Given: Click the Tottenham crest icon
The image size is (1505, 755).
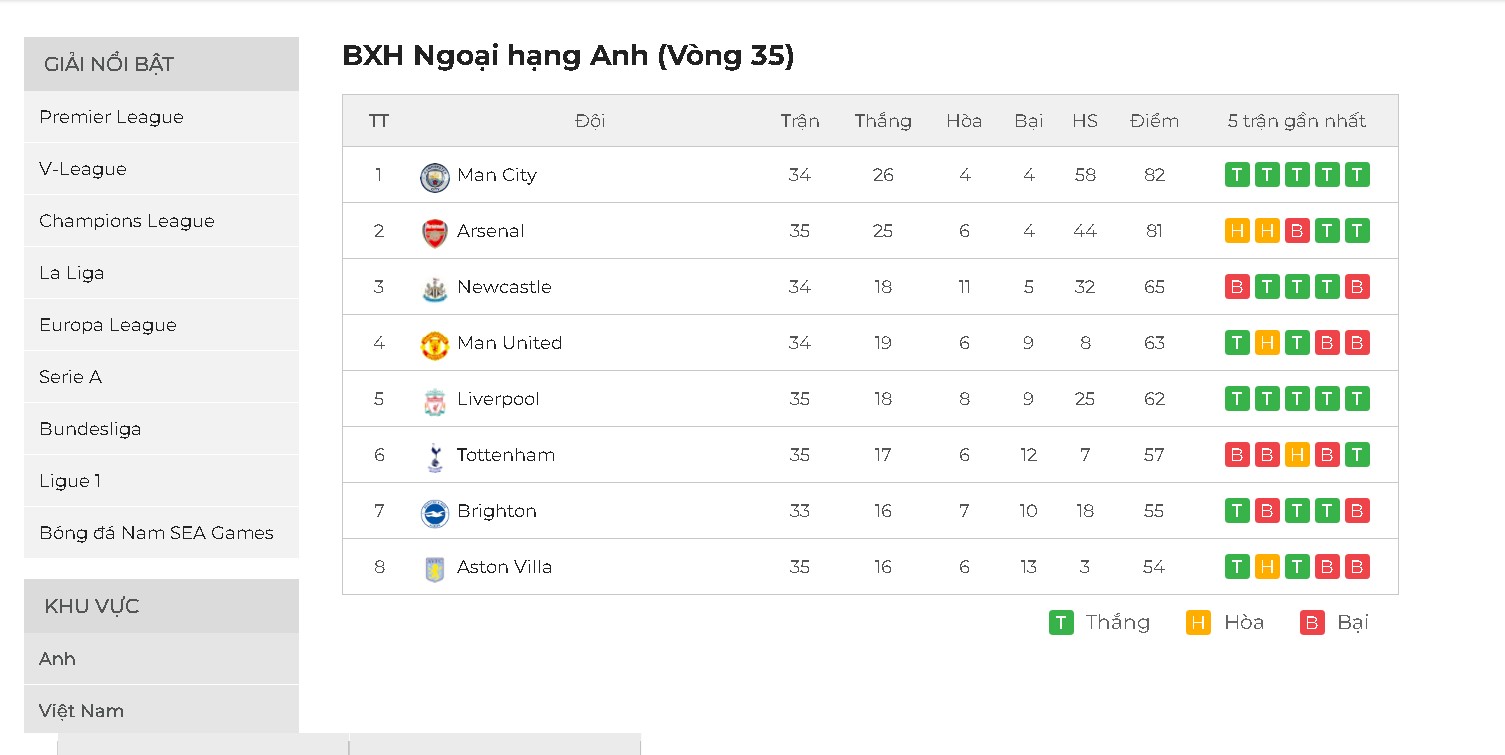Looking at the screenshot, I should (x=435, y=457).
